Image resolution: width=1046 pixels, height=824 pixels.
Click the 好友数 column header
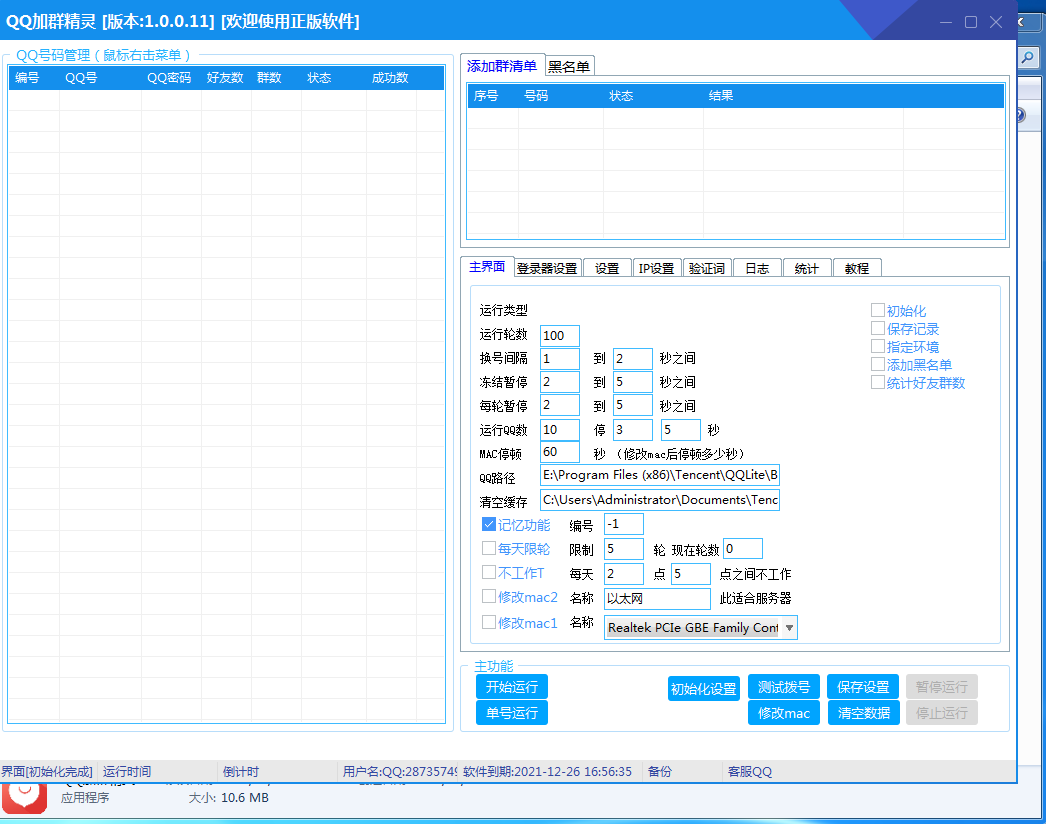[x=225, y=78]
